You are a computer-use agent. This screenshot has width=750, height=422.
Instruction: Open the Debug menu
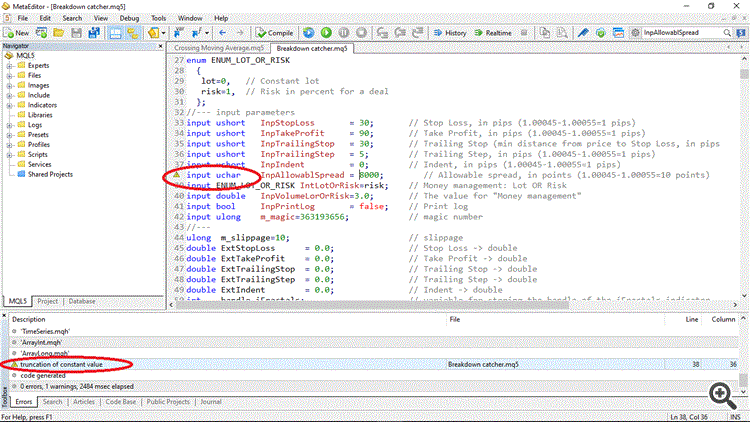point(129,18)
